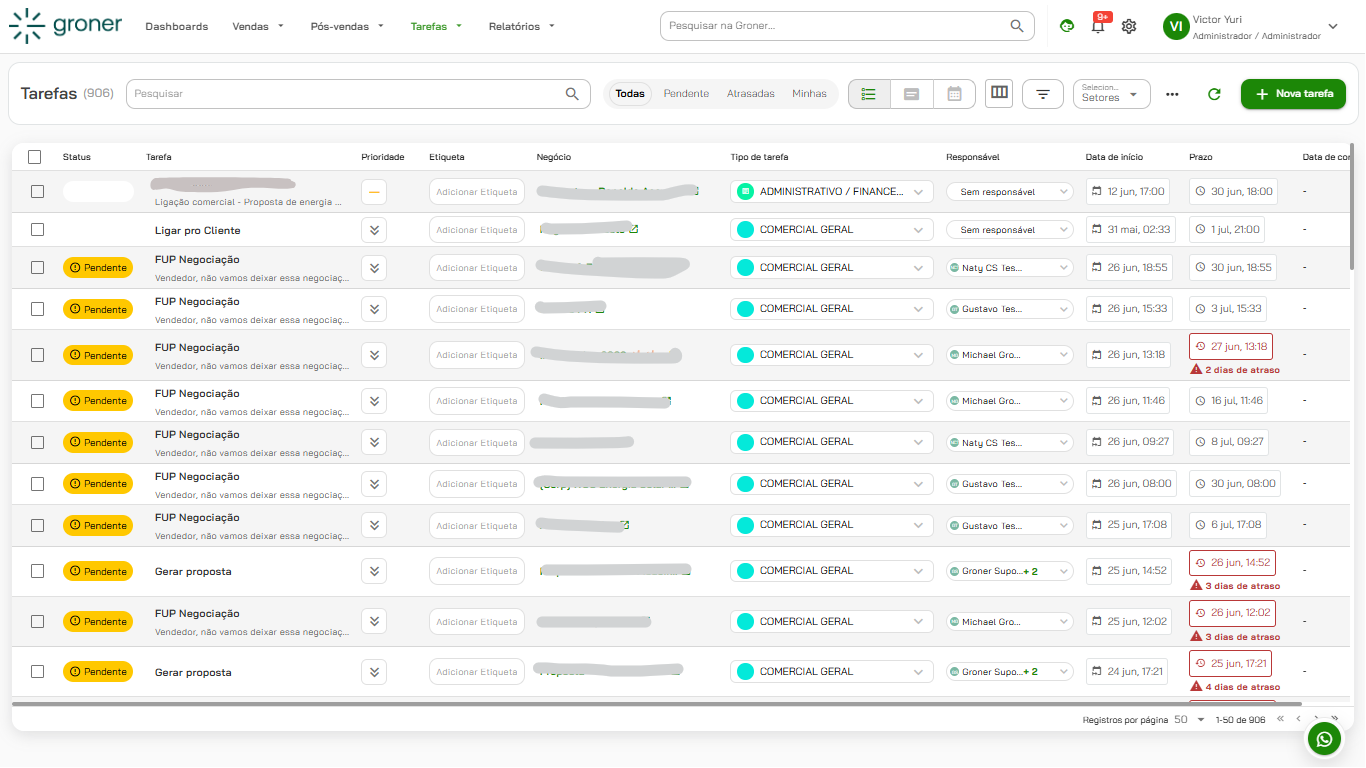Open Groner Supo... +2 dropdown, task starting 24 jun, 17:21
Viewport: 1366px width, 768px height.
coord(1010,672)
